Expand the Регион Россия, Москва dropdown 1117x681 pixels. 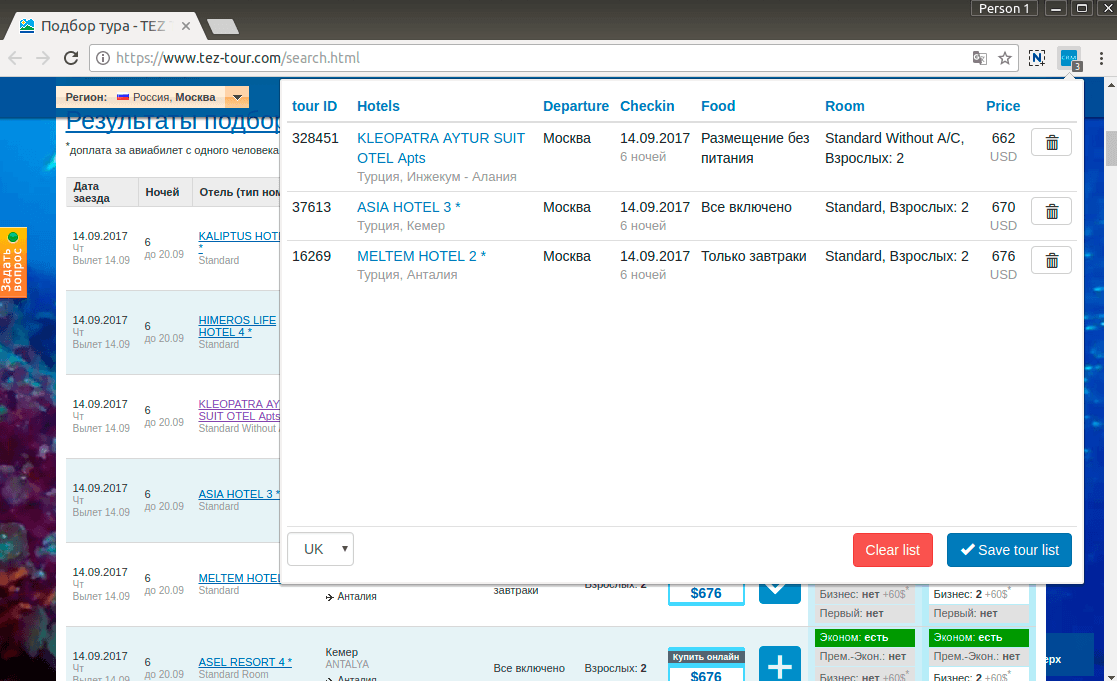click(x=237, y=97)
